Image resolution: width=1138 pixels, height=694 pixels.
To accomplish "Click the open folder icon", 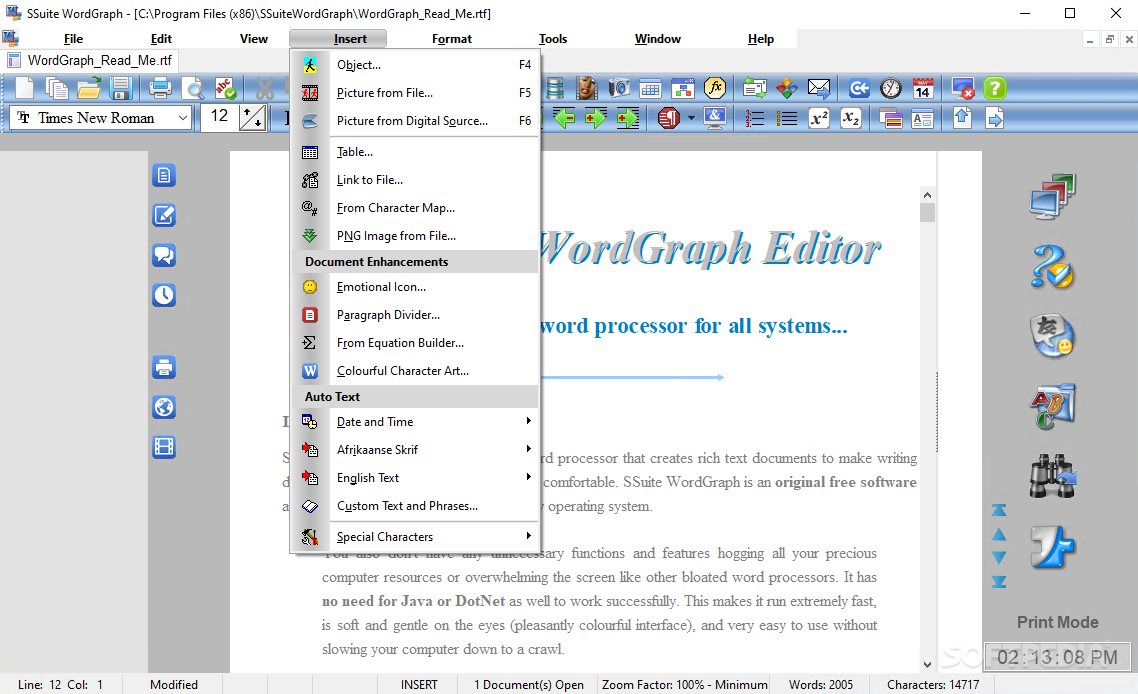I will [x=89, y=88].
